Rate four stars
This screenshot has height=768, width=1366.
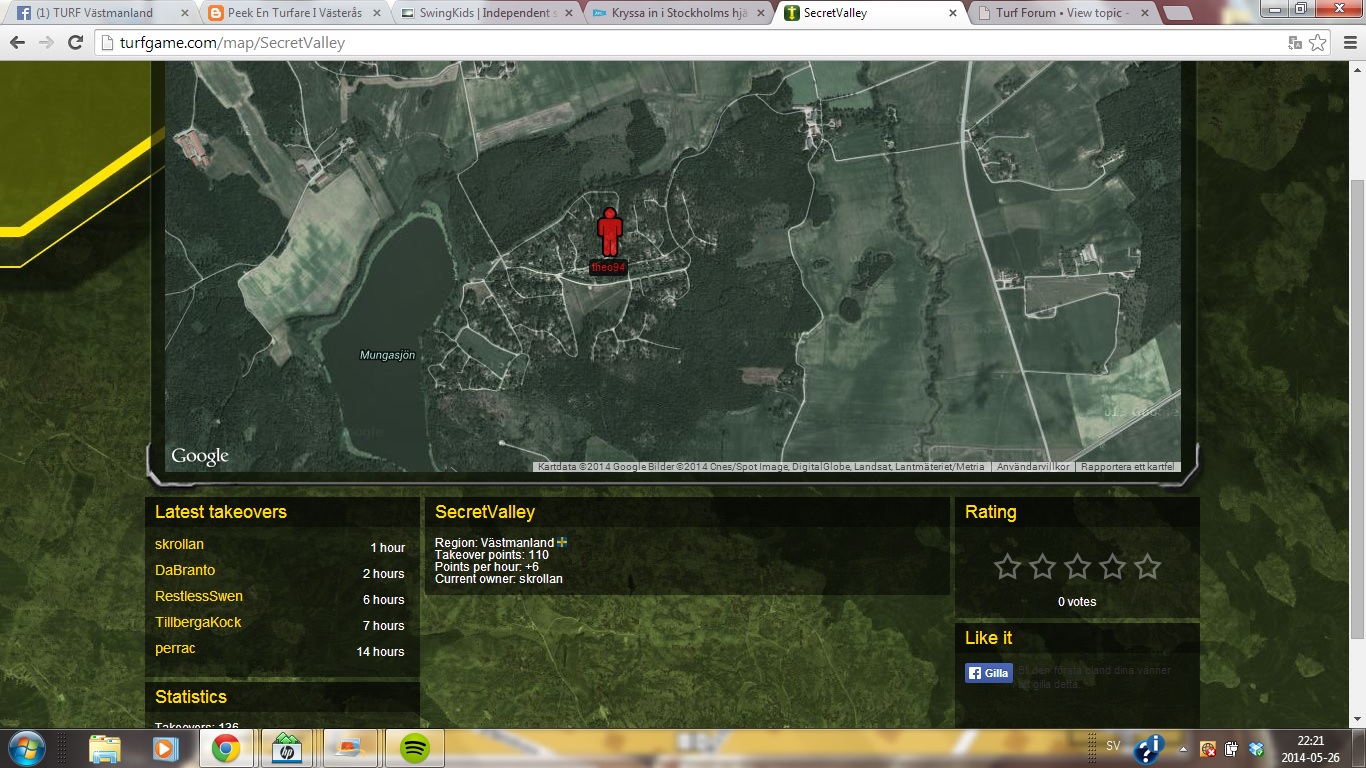1112,567
